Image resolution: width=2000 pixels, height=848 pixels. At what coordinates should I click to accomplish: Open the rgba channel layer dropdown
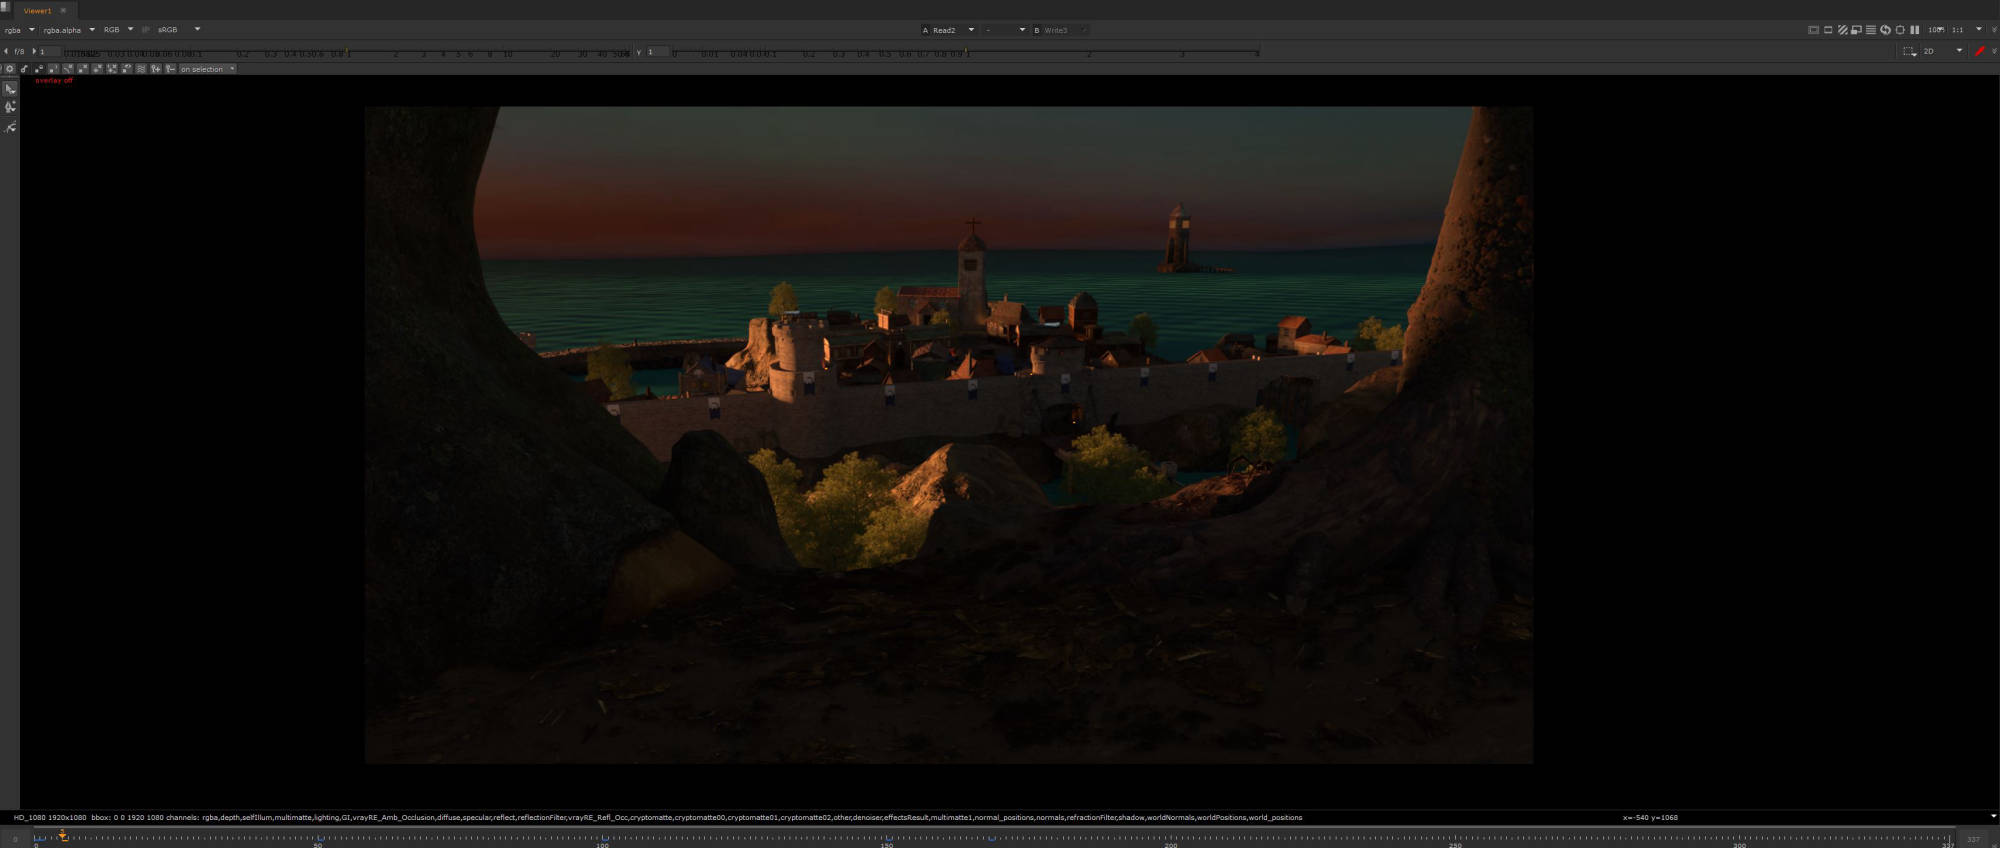point(19,30)
